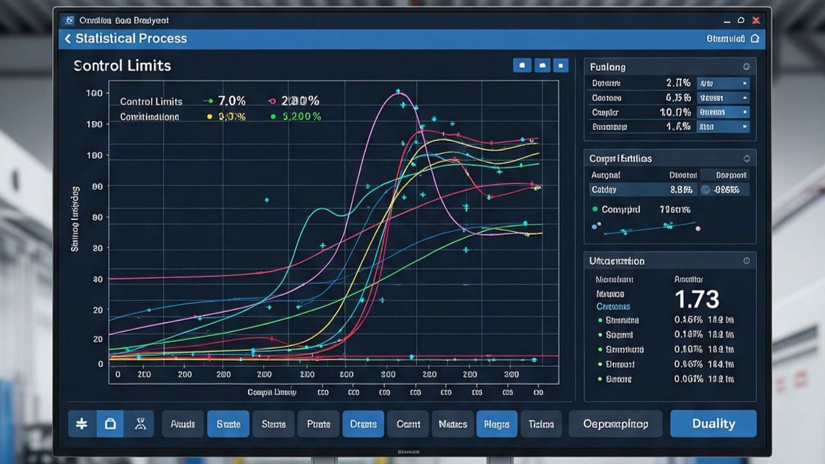Viewport: 825px width, 464px height.
Task: Switch to the "Nataes" bottom tab
Action: (x=452, y=423)
